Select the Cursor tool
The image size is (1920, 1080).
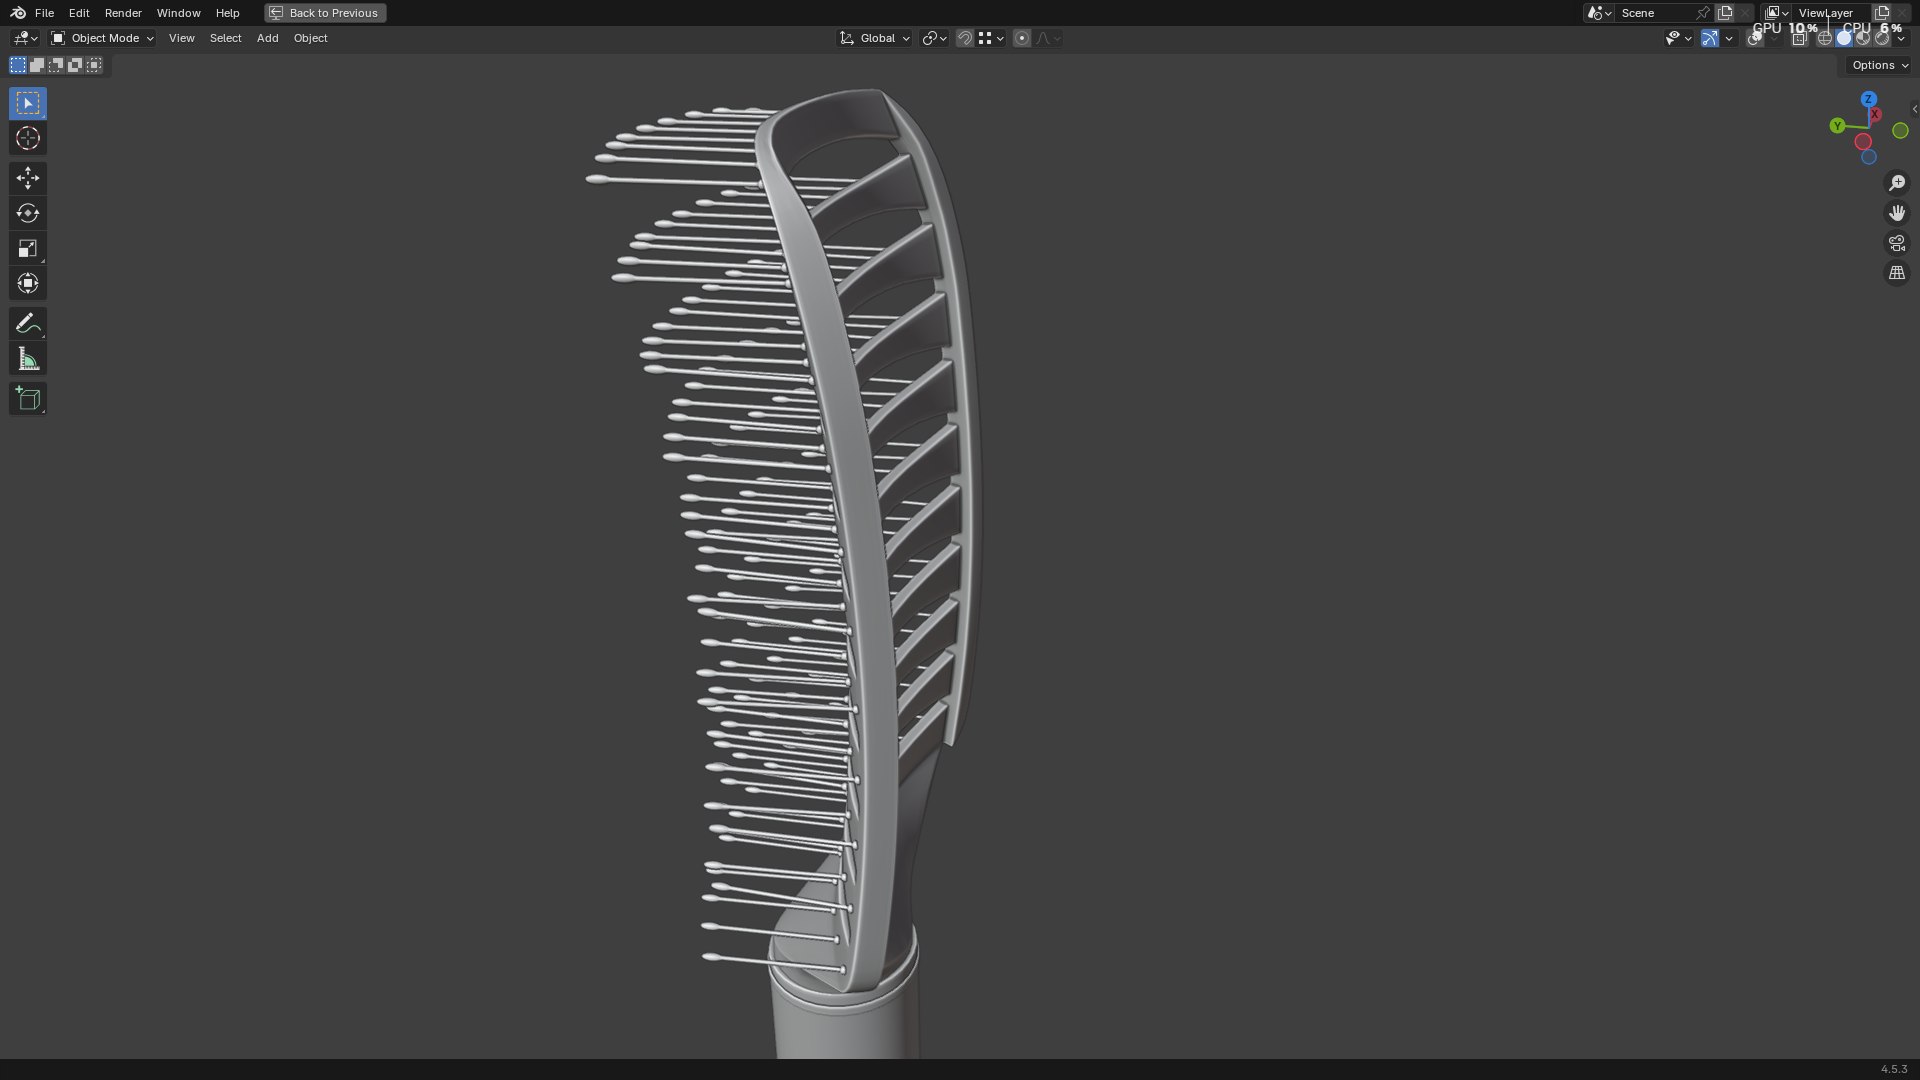28,138
